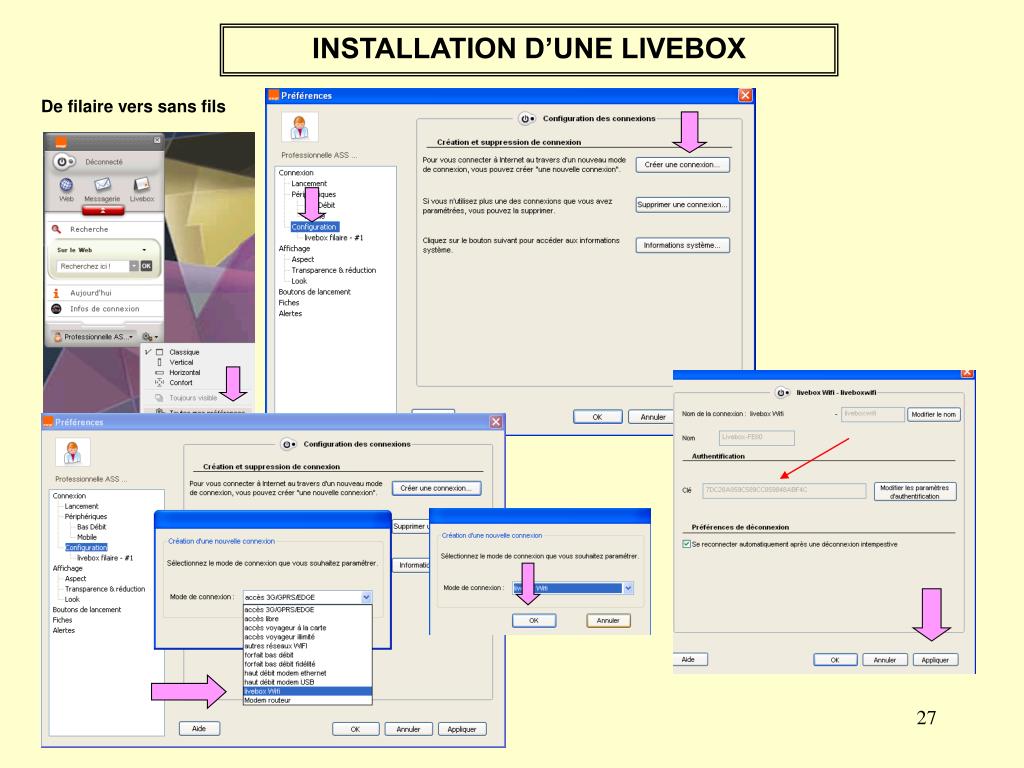Click the Infos de connexion icon
The image size is (1024, 768).
click(x=56, y=309)
